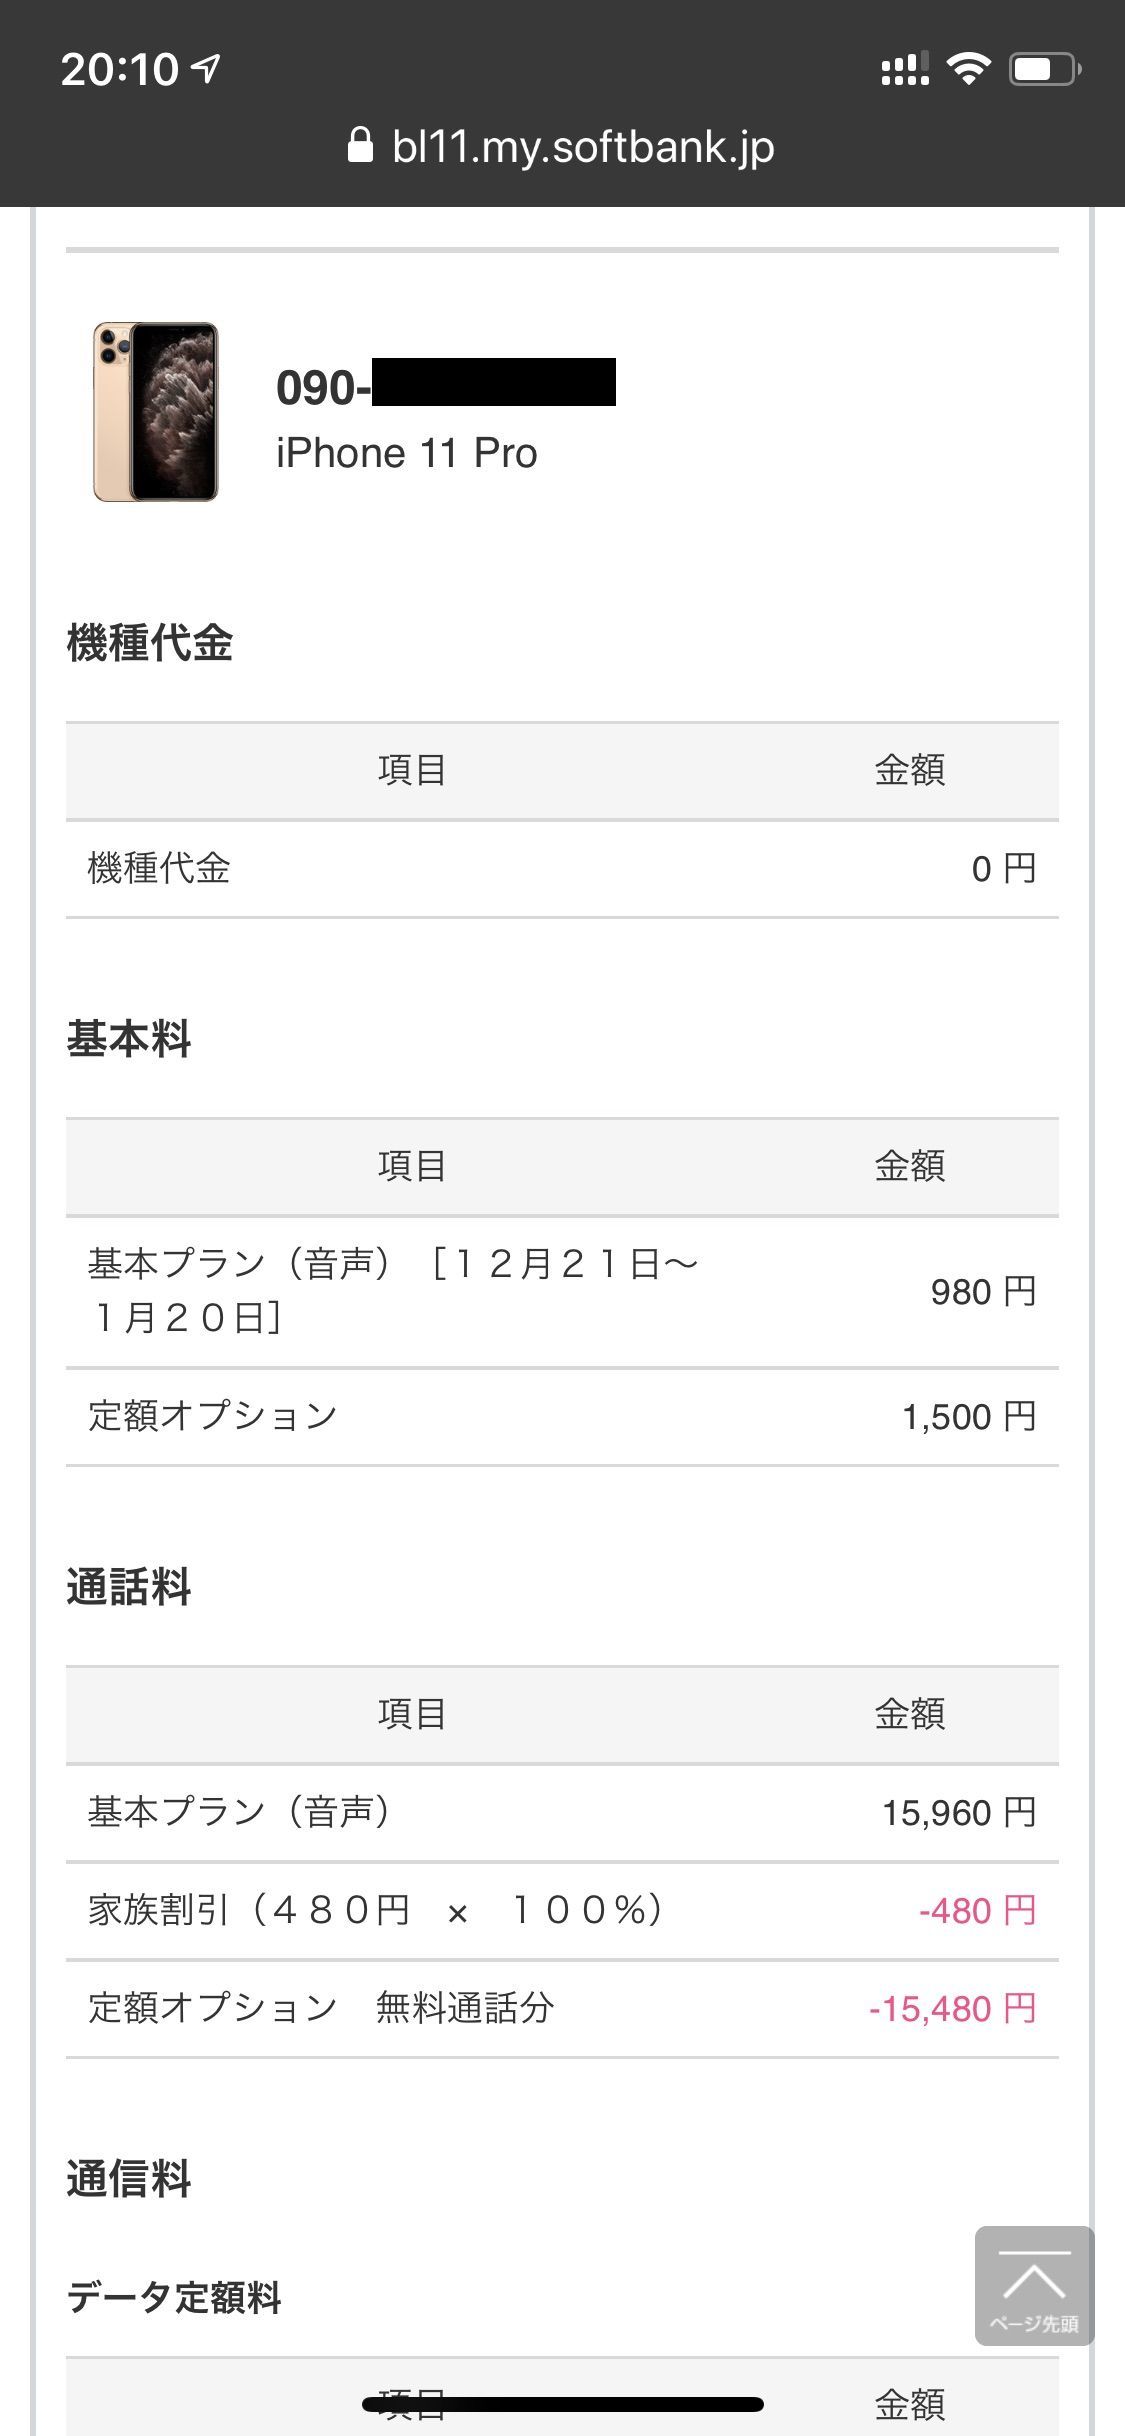Tap the iPhone 11 Pro thumbnail image

coord(155,411)
